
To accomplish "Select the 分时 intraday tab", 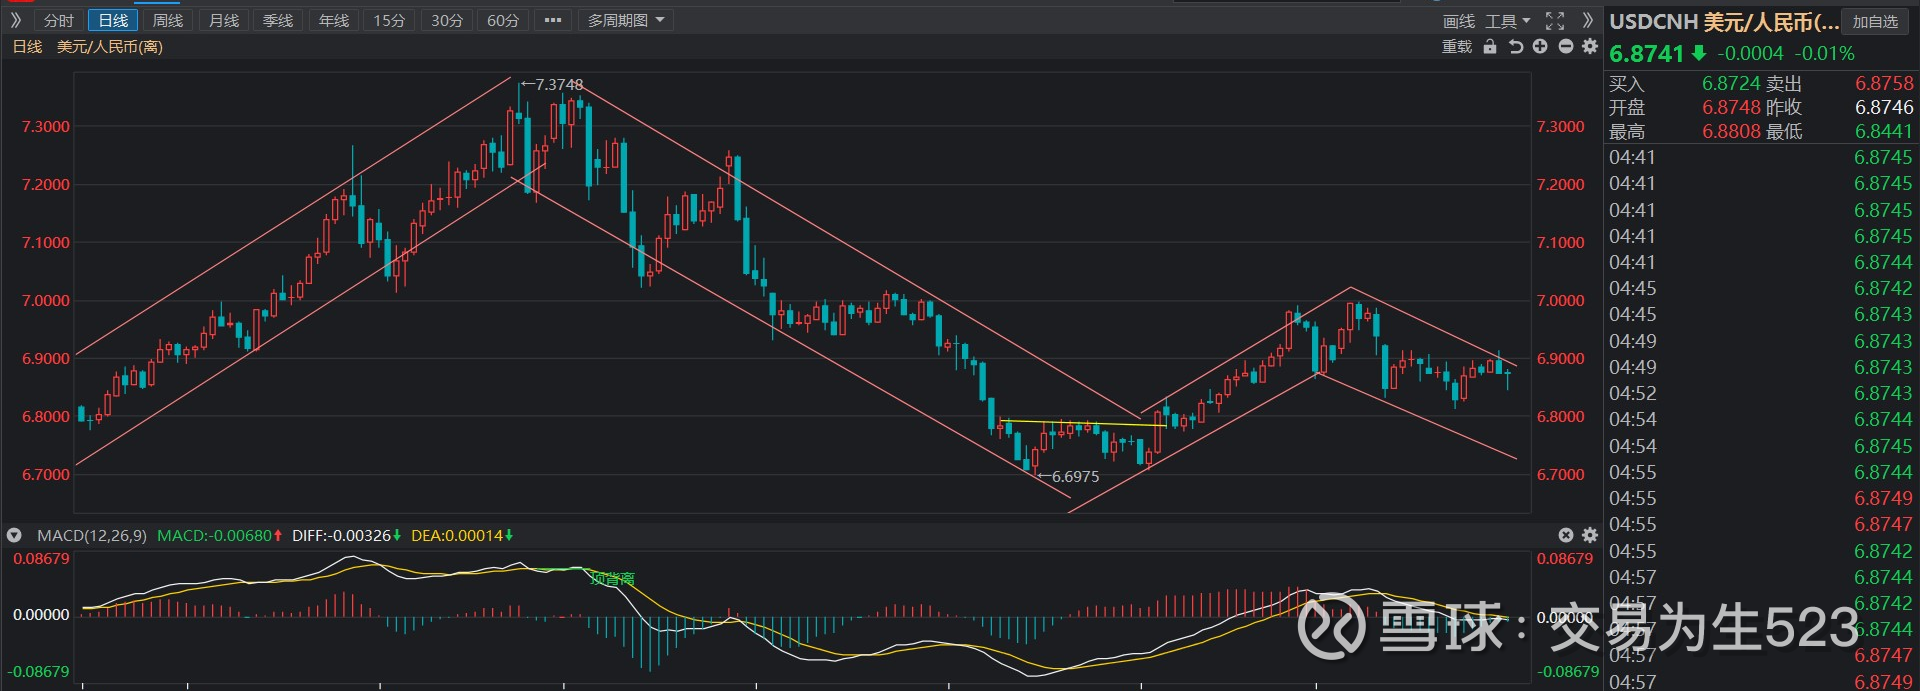I will (59, 20).
